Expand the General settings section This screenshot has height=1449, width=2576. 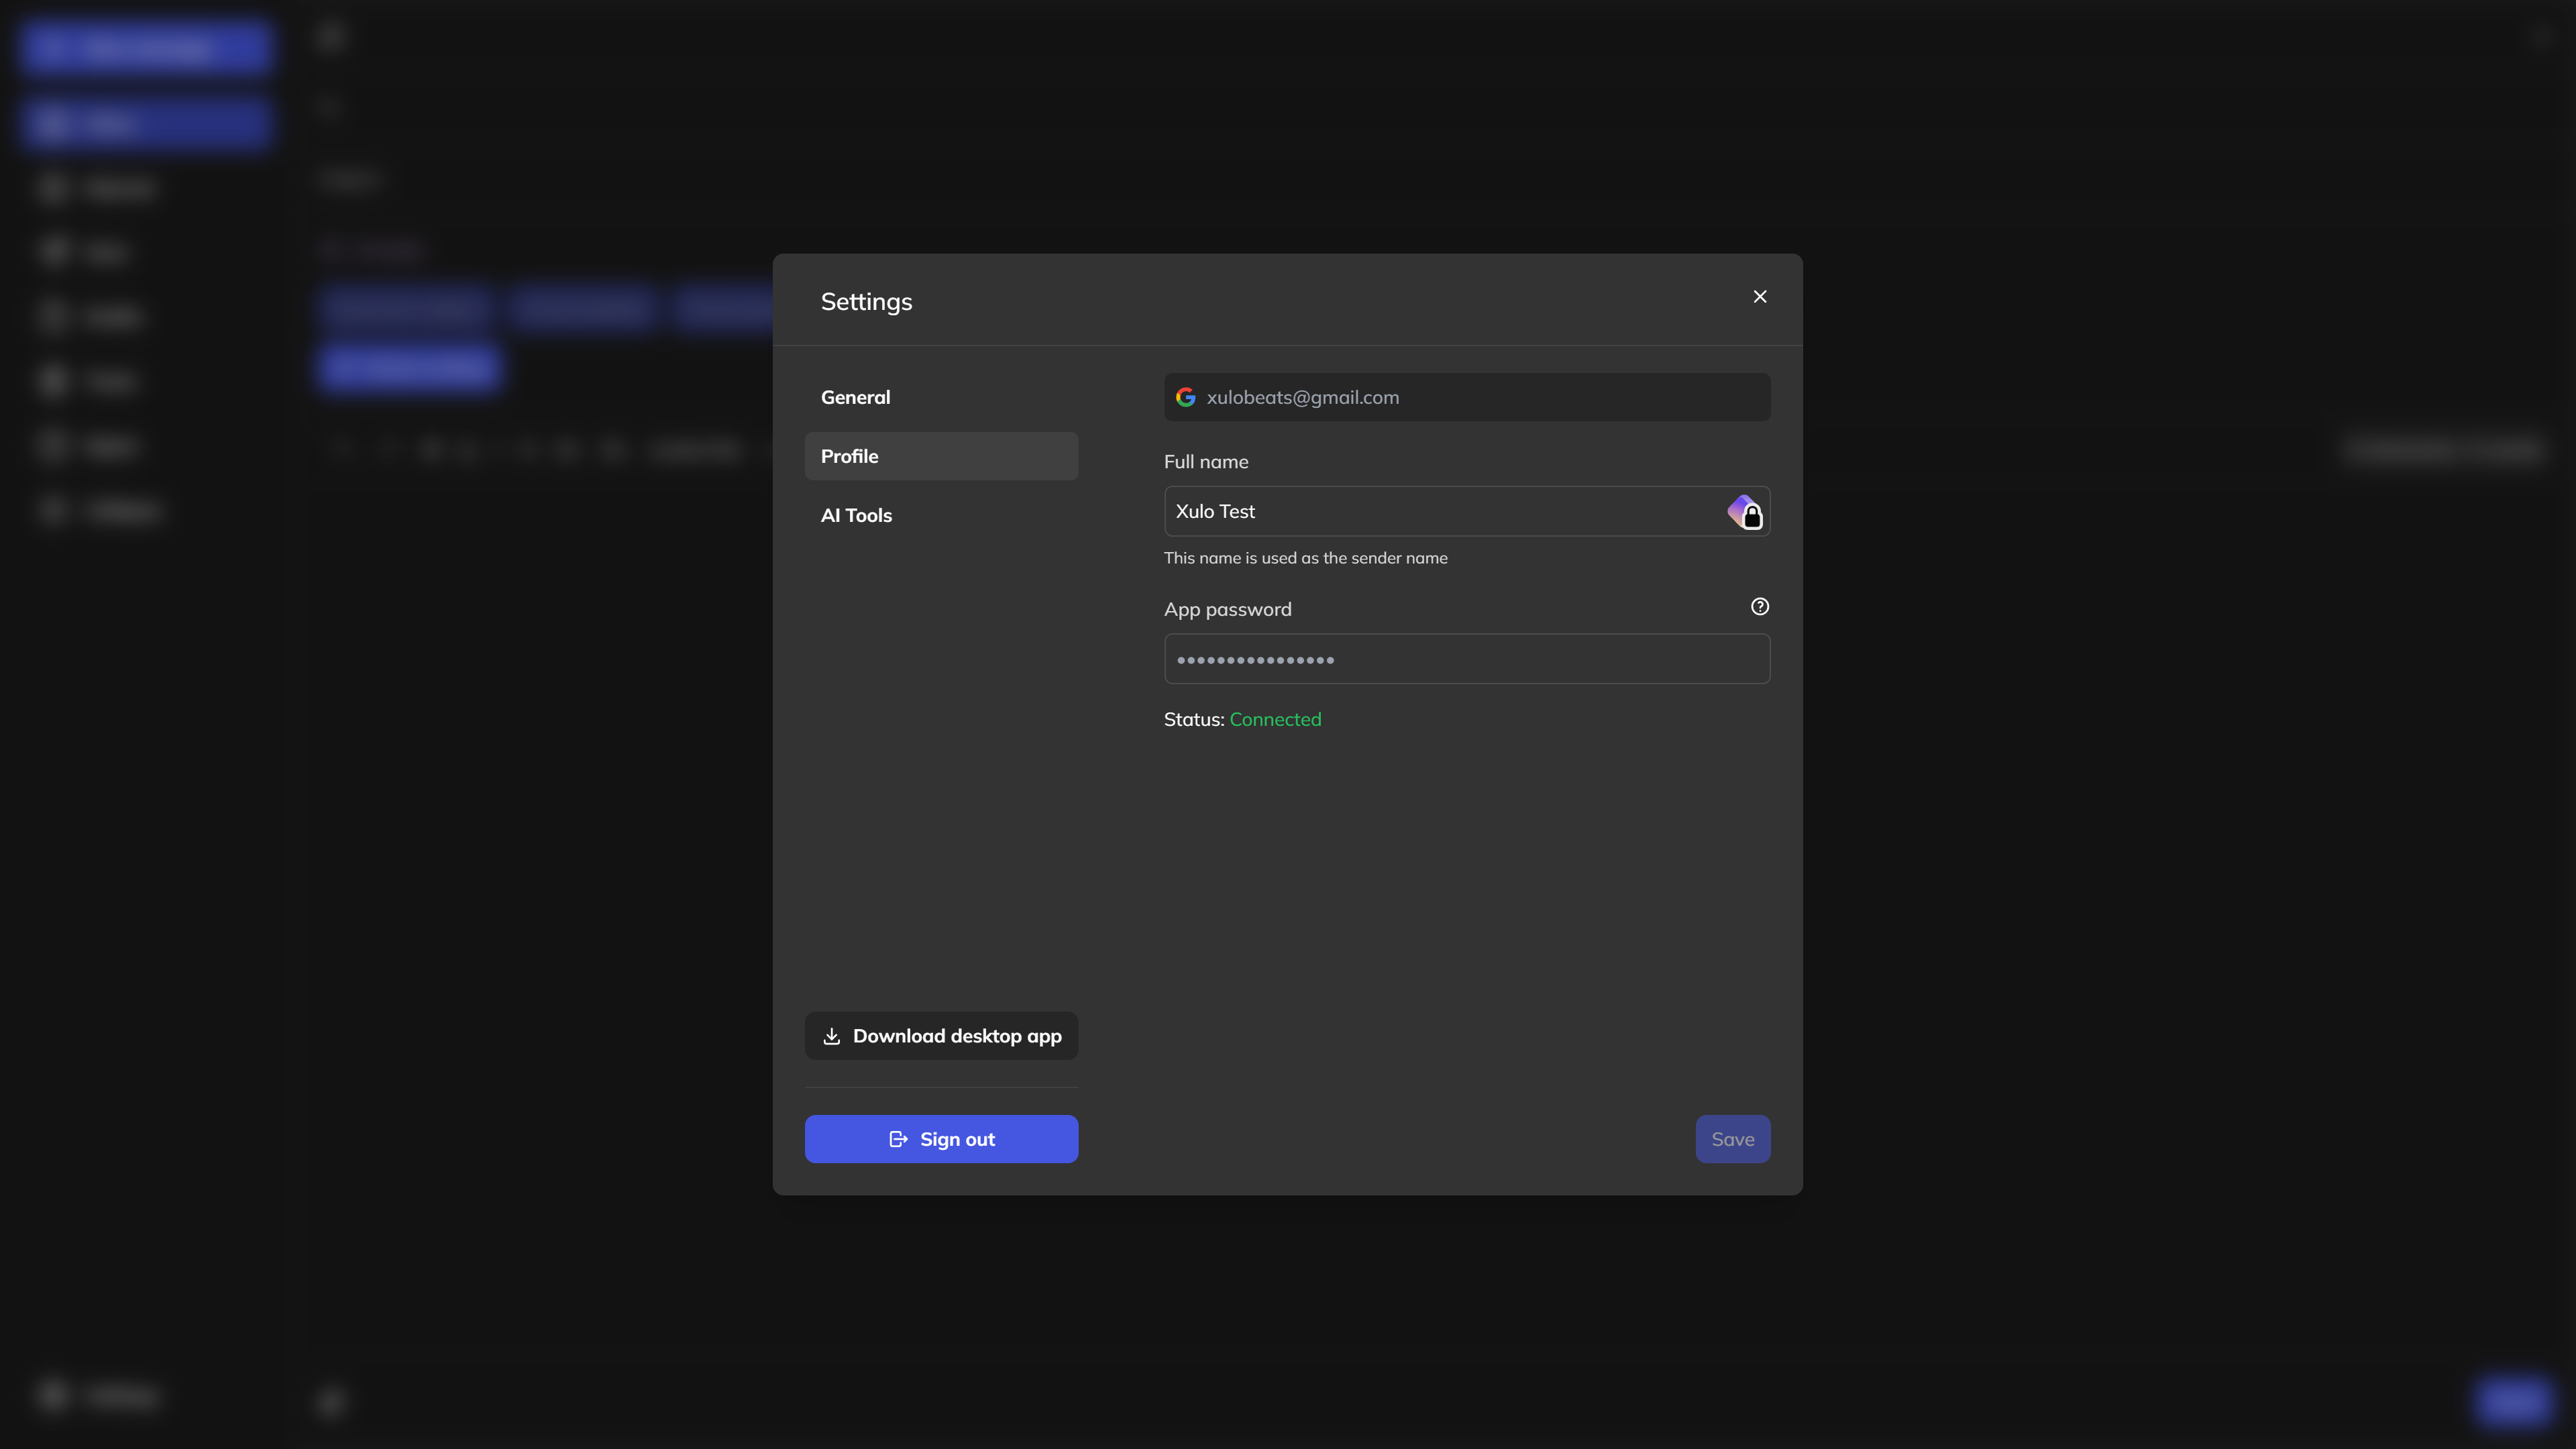[856, 396]
